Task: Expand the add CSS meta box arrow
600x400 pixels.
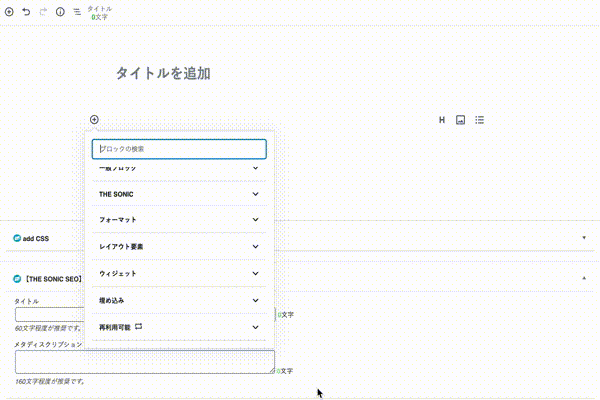Action: [x=584, y=238]
